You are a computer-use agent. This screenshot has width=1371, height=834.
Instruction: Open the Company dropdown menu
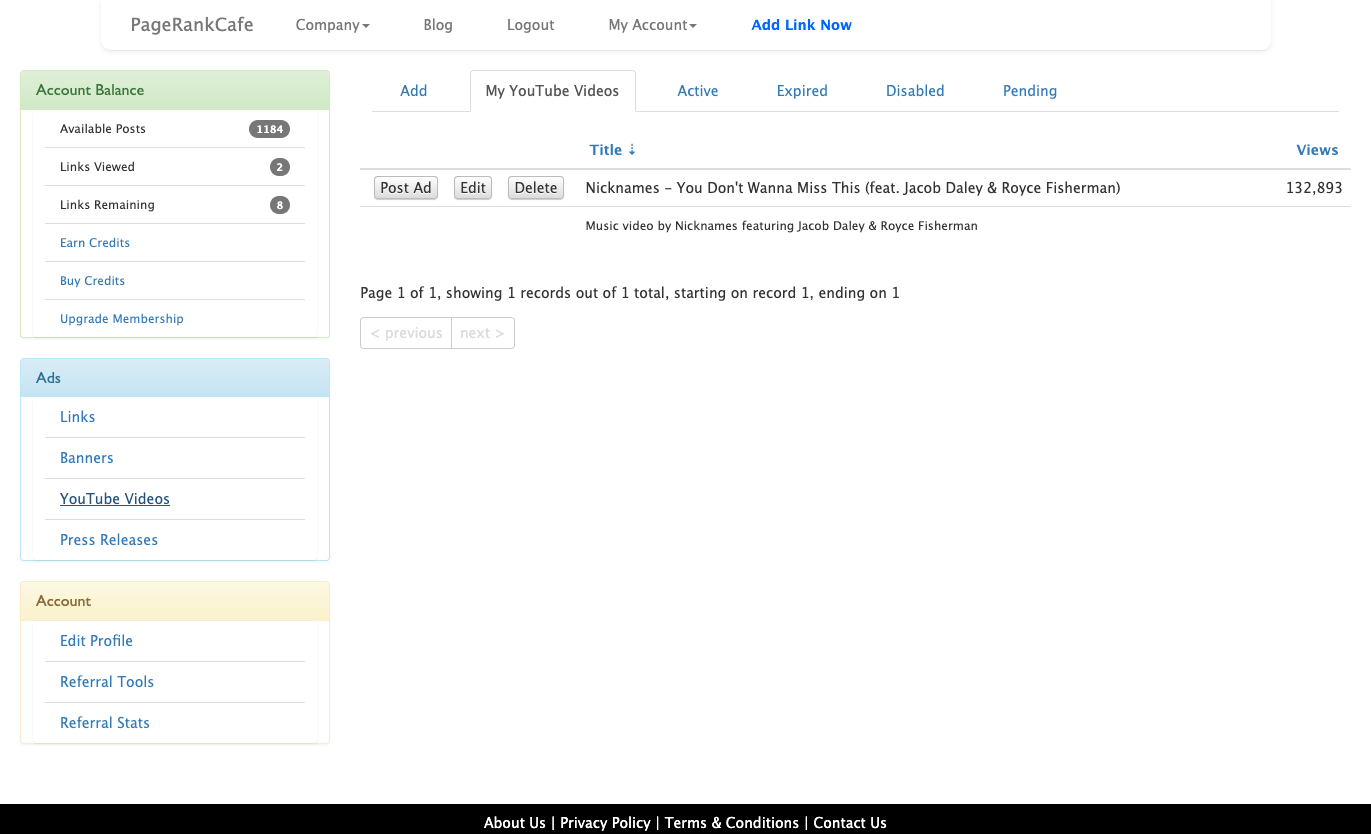click(332, 25)
